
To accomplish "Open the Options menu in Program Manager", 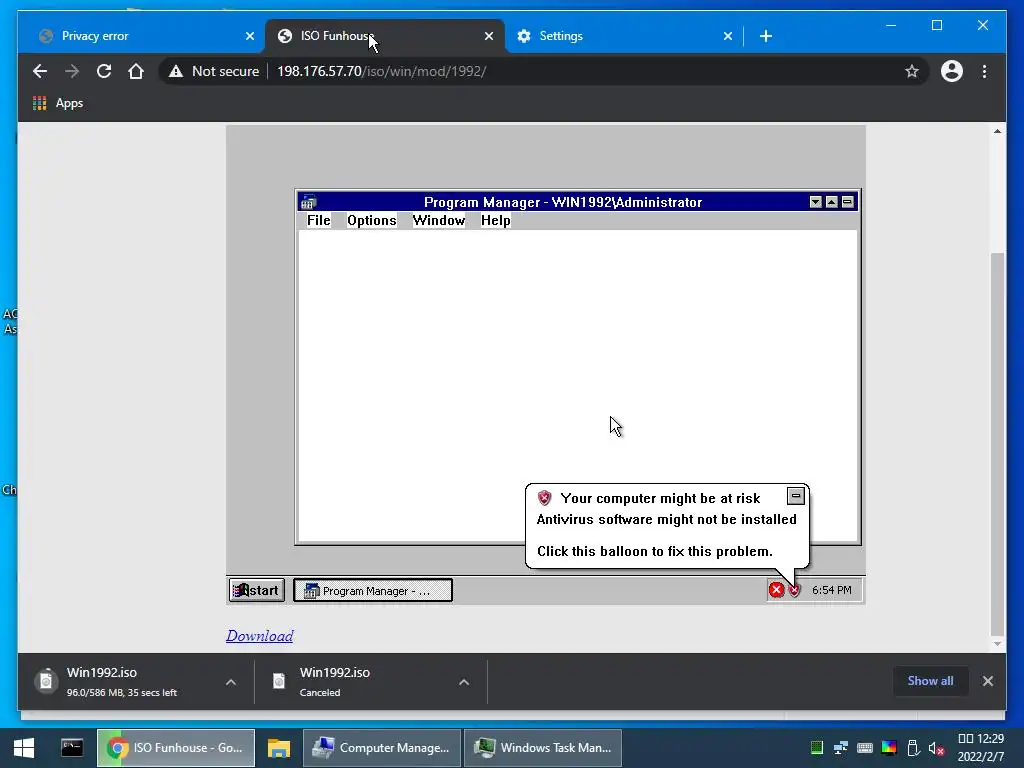I will pyautogui.click(x=372, y=221).
